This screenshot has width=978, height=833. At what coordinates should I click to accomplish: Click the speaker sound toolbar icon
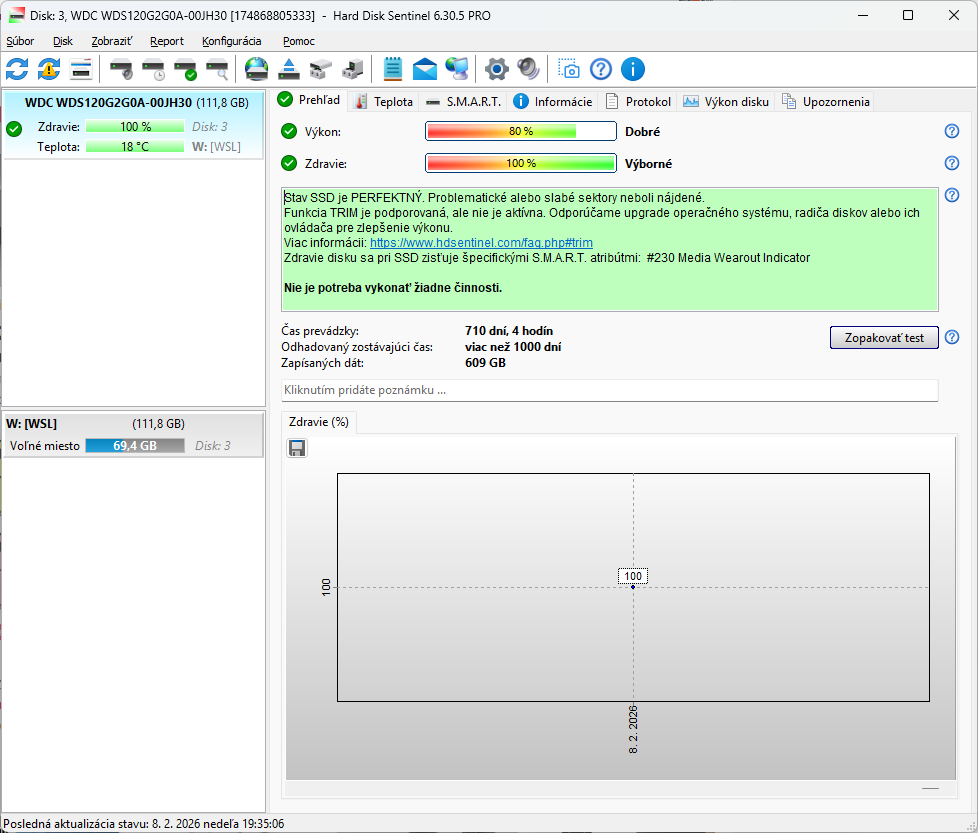528,69
